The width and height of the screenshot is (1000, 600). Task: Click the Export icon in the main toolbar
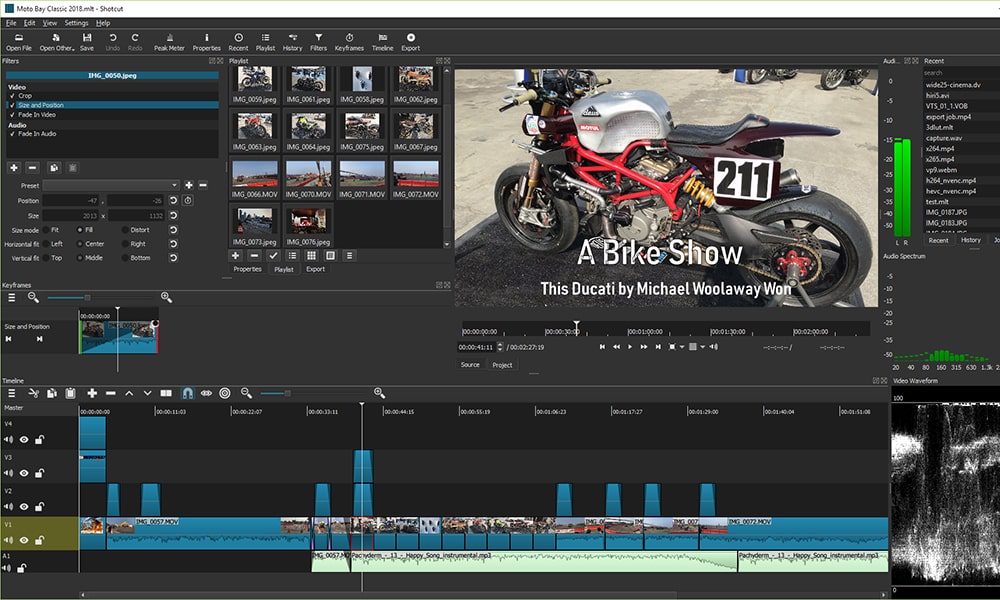tap(410, 42)
